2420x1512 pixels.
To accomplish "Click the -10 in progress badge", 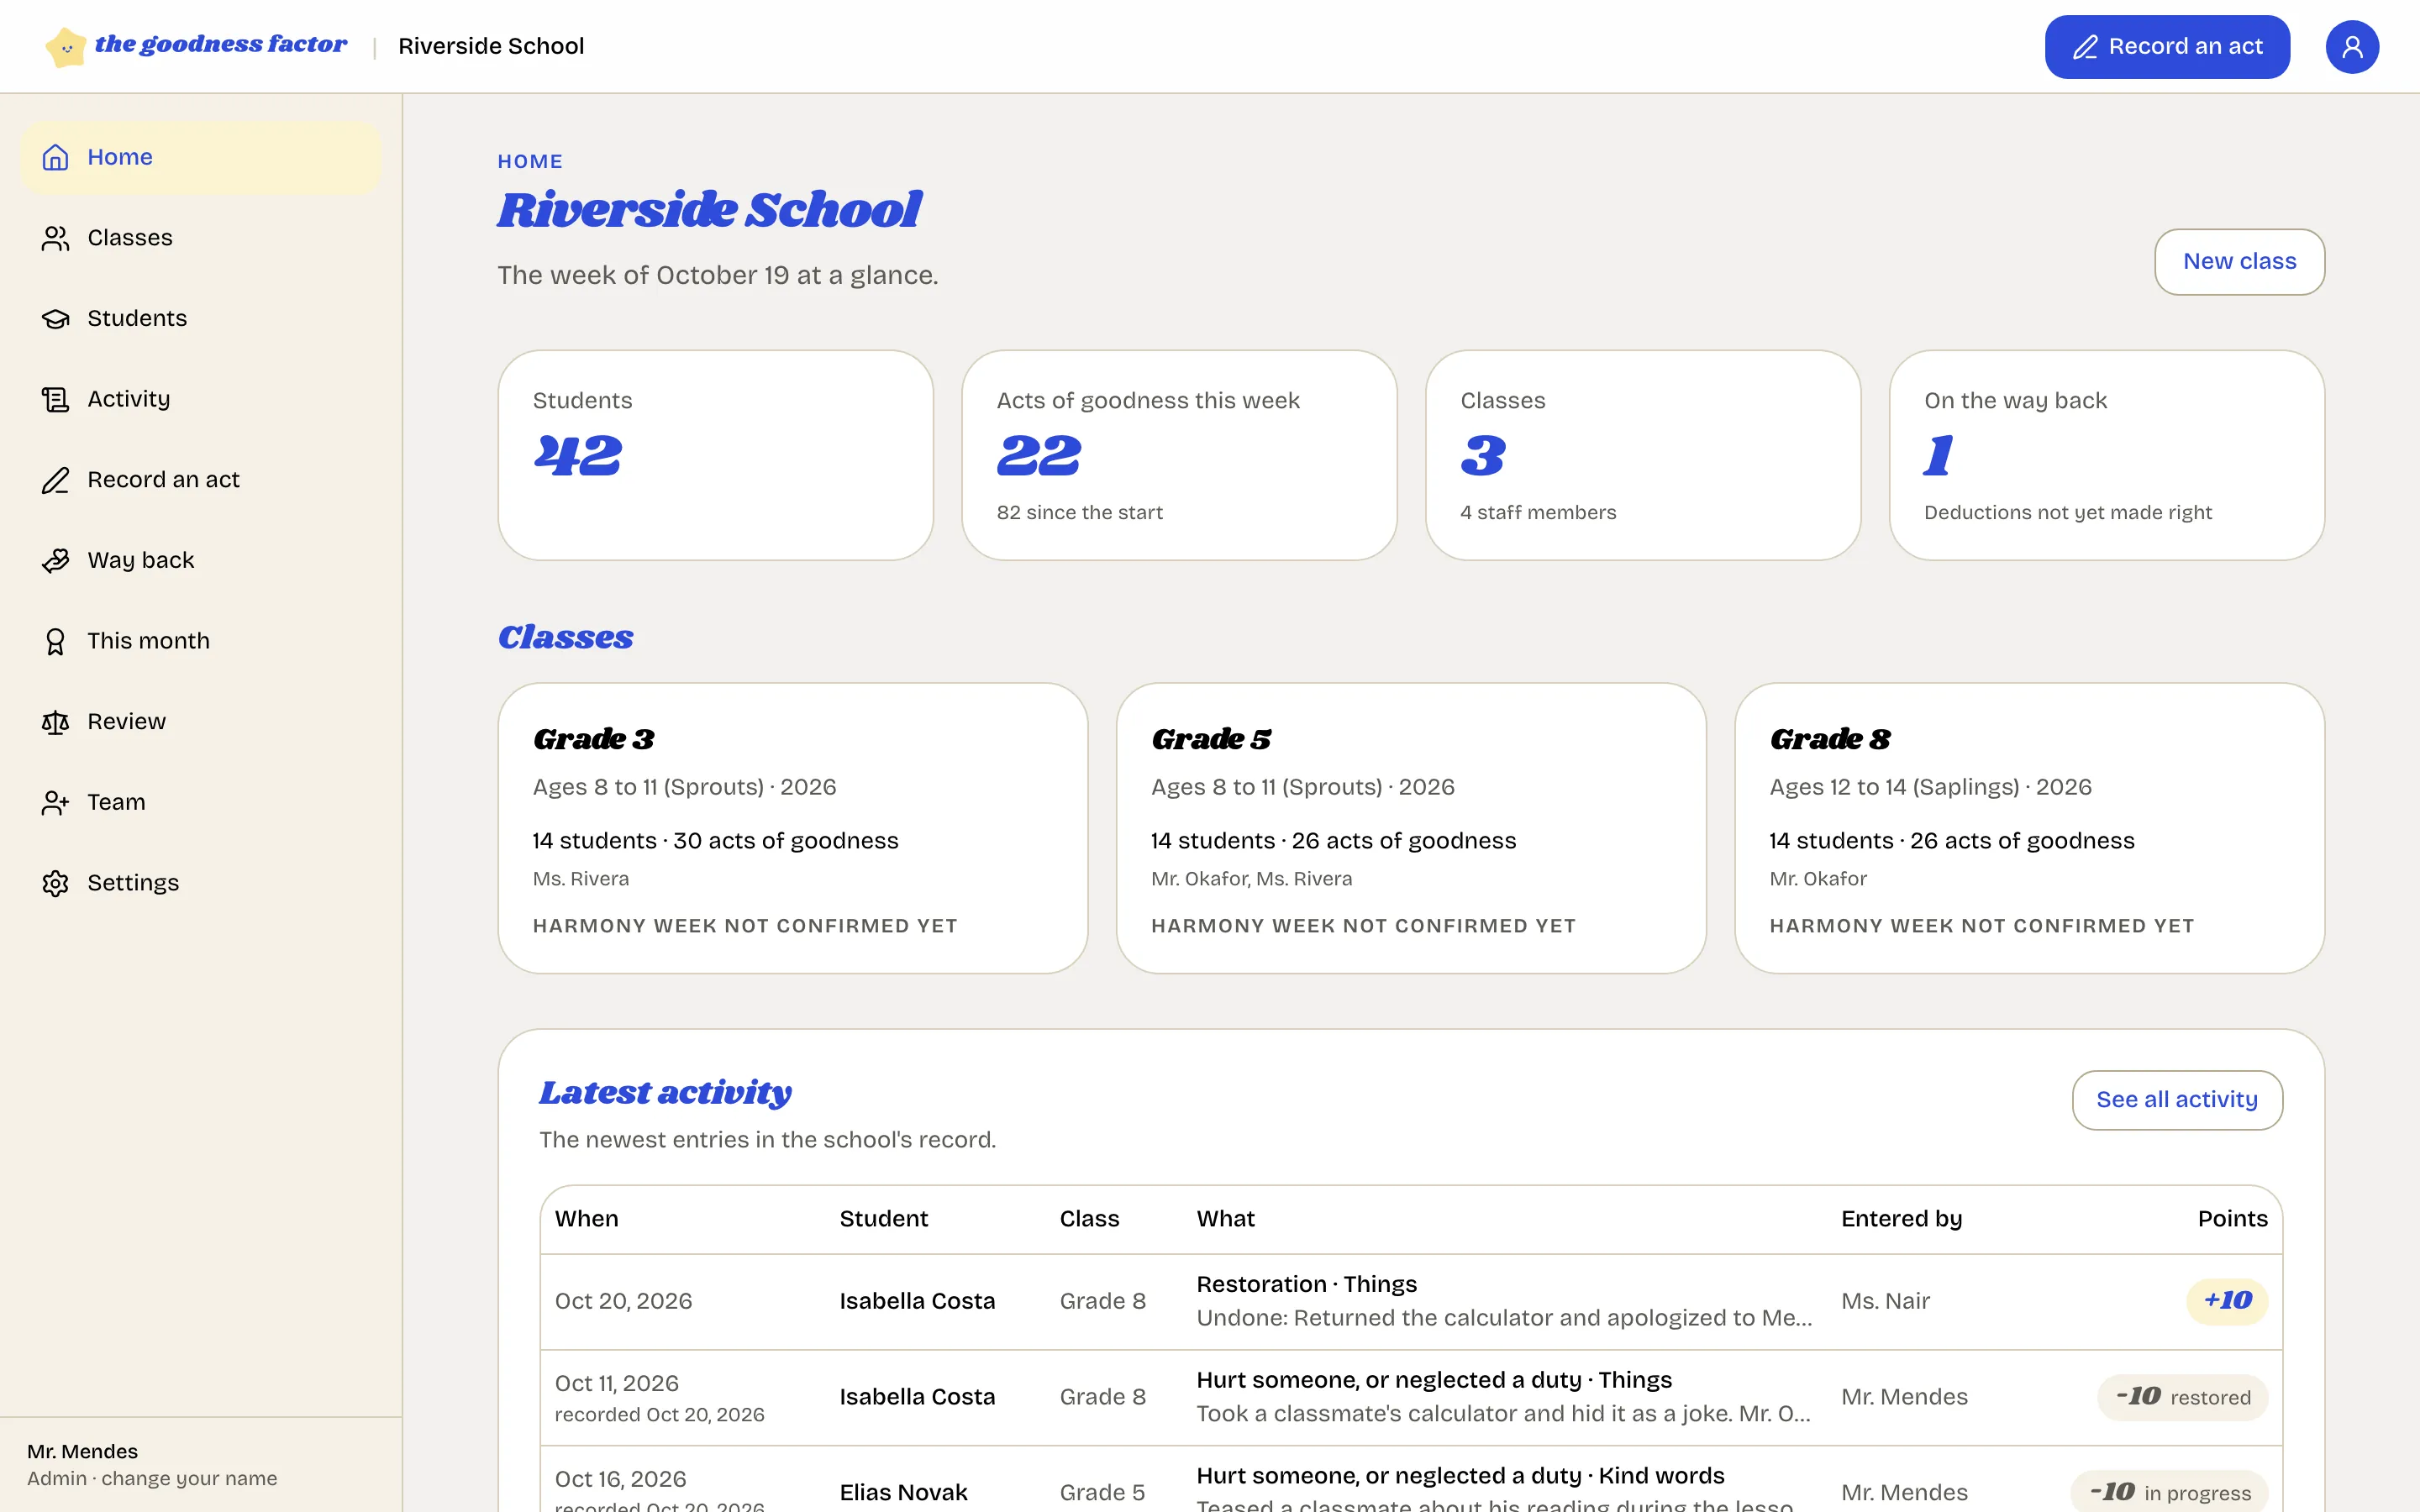I will (x=2169, y=1491).
